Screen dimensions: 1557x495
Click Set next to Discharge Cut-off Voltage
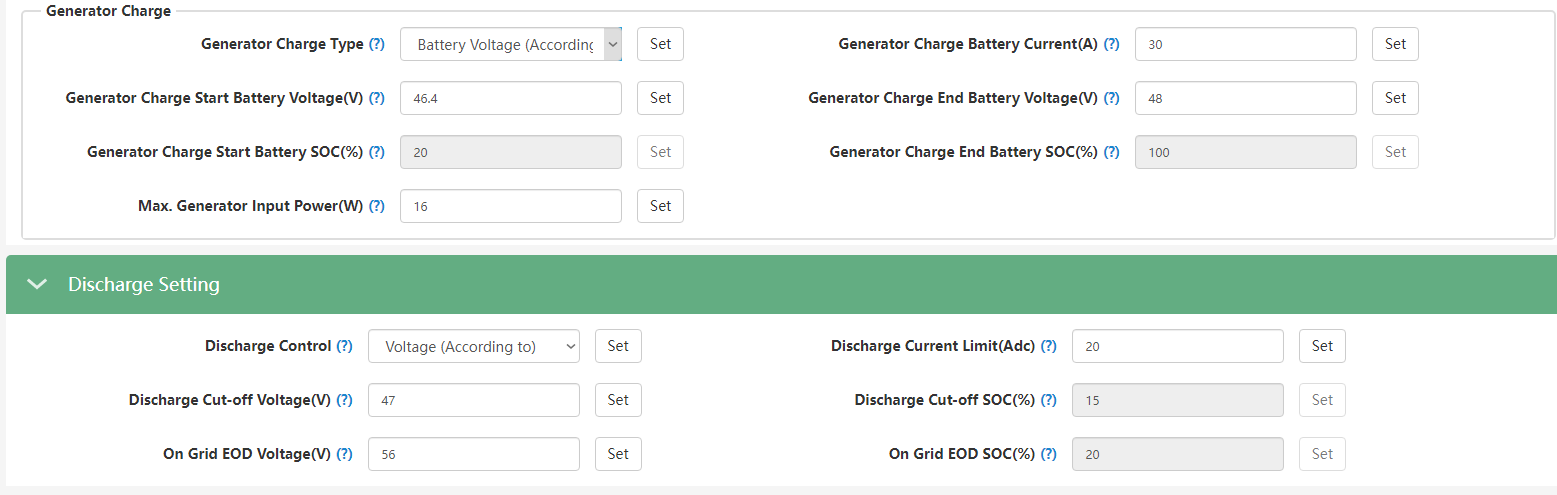click(x=618, y=400)
